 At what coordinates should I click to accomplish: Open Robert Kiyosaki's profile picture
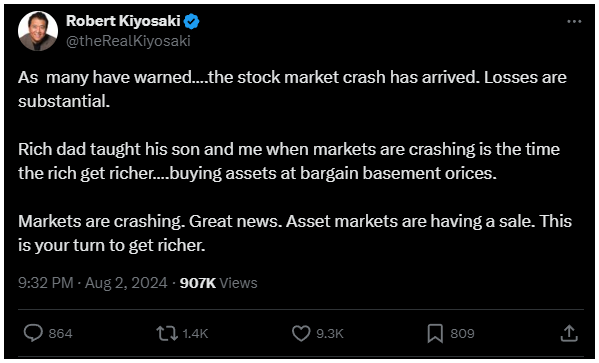(38, 31)
